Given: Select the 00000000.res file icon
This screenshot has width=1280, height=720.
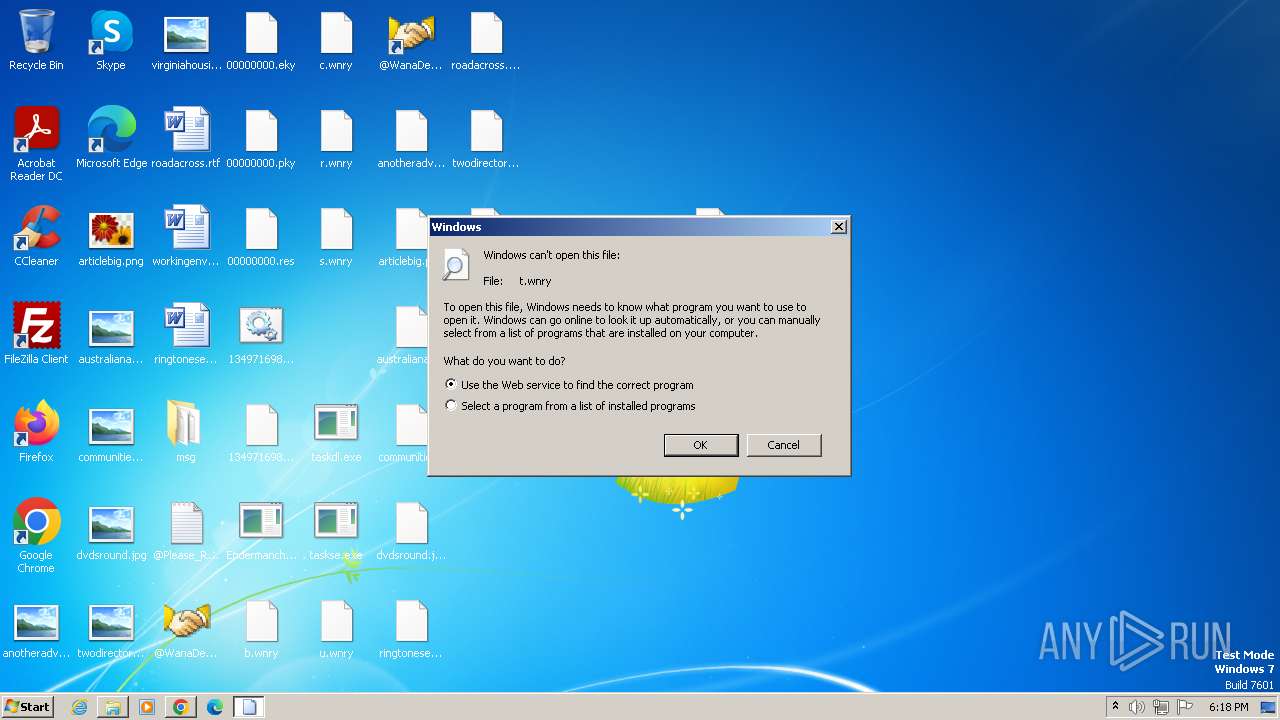Looking at the screenshot, I should tap(261, 237).
